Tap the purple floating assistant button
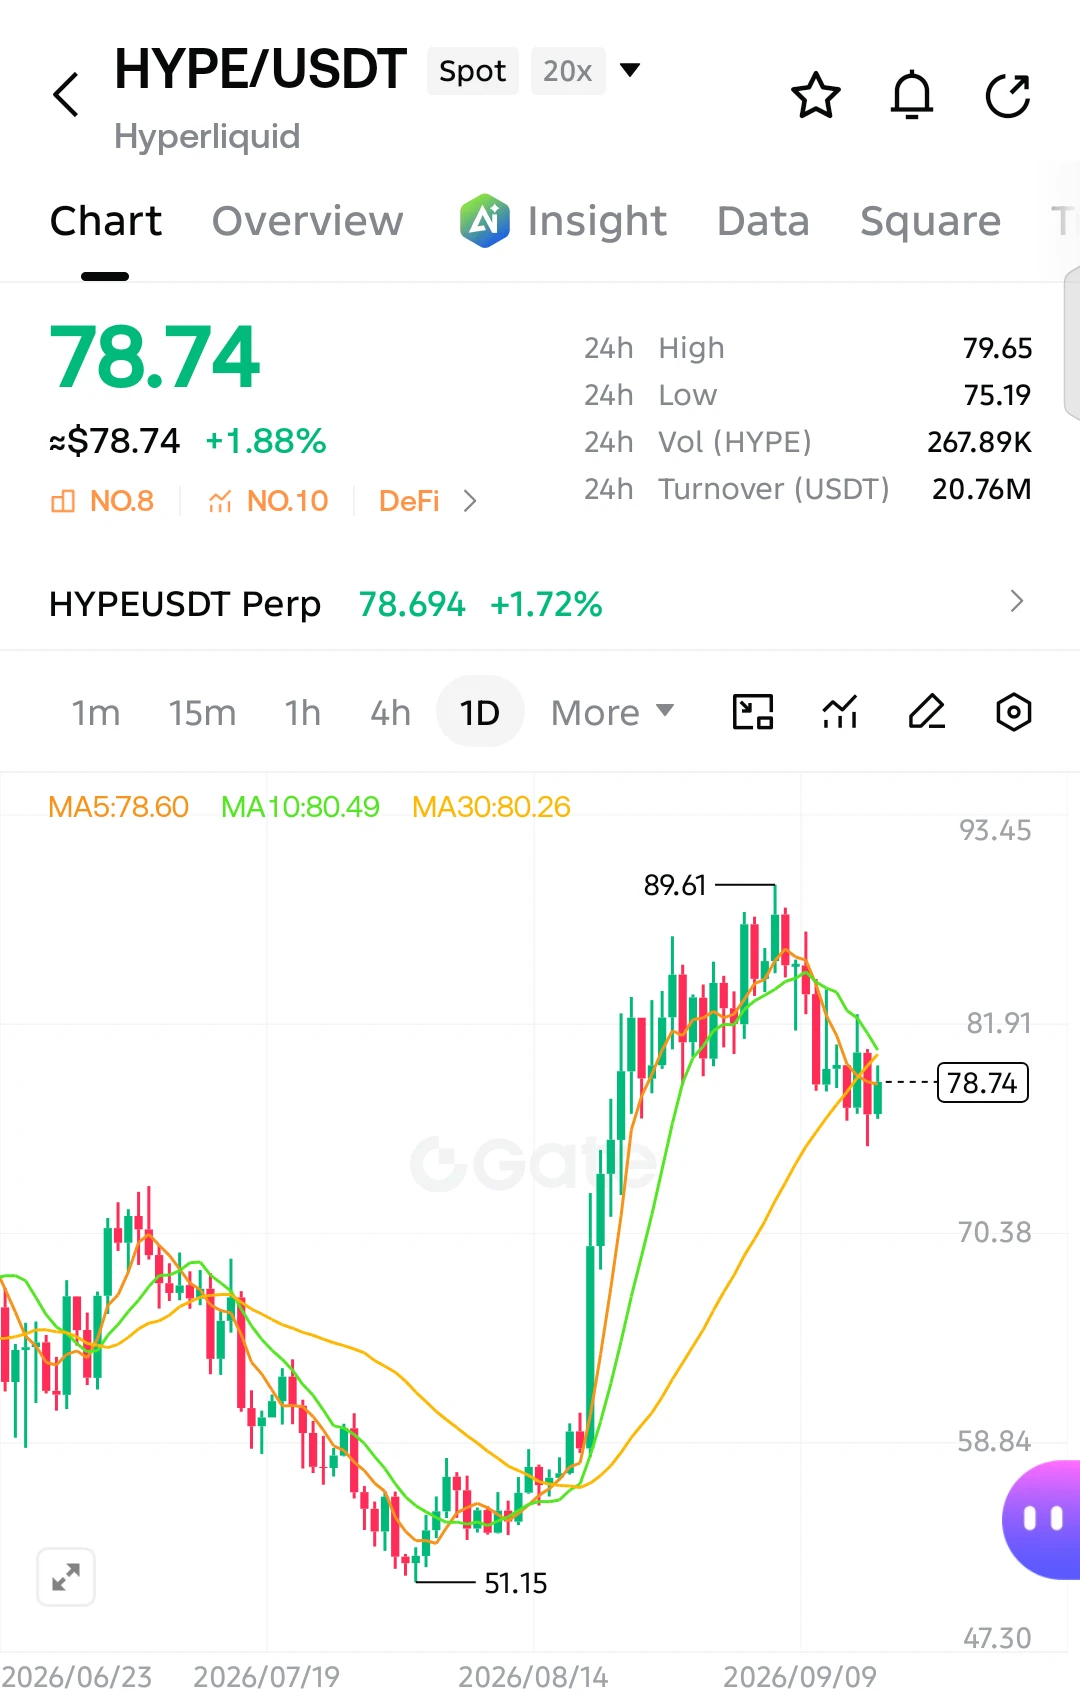The image size is (1080, 1694). tap(1042, 1520)
